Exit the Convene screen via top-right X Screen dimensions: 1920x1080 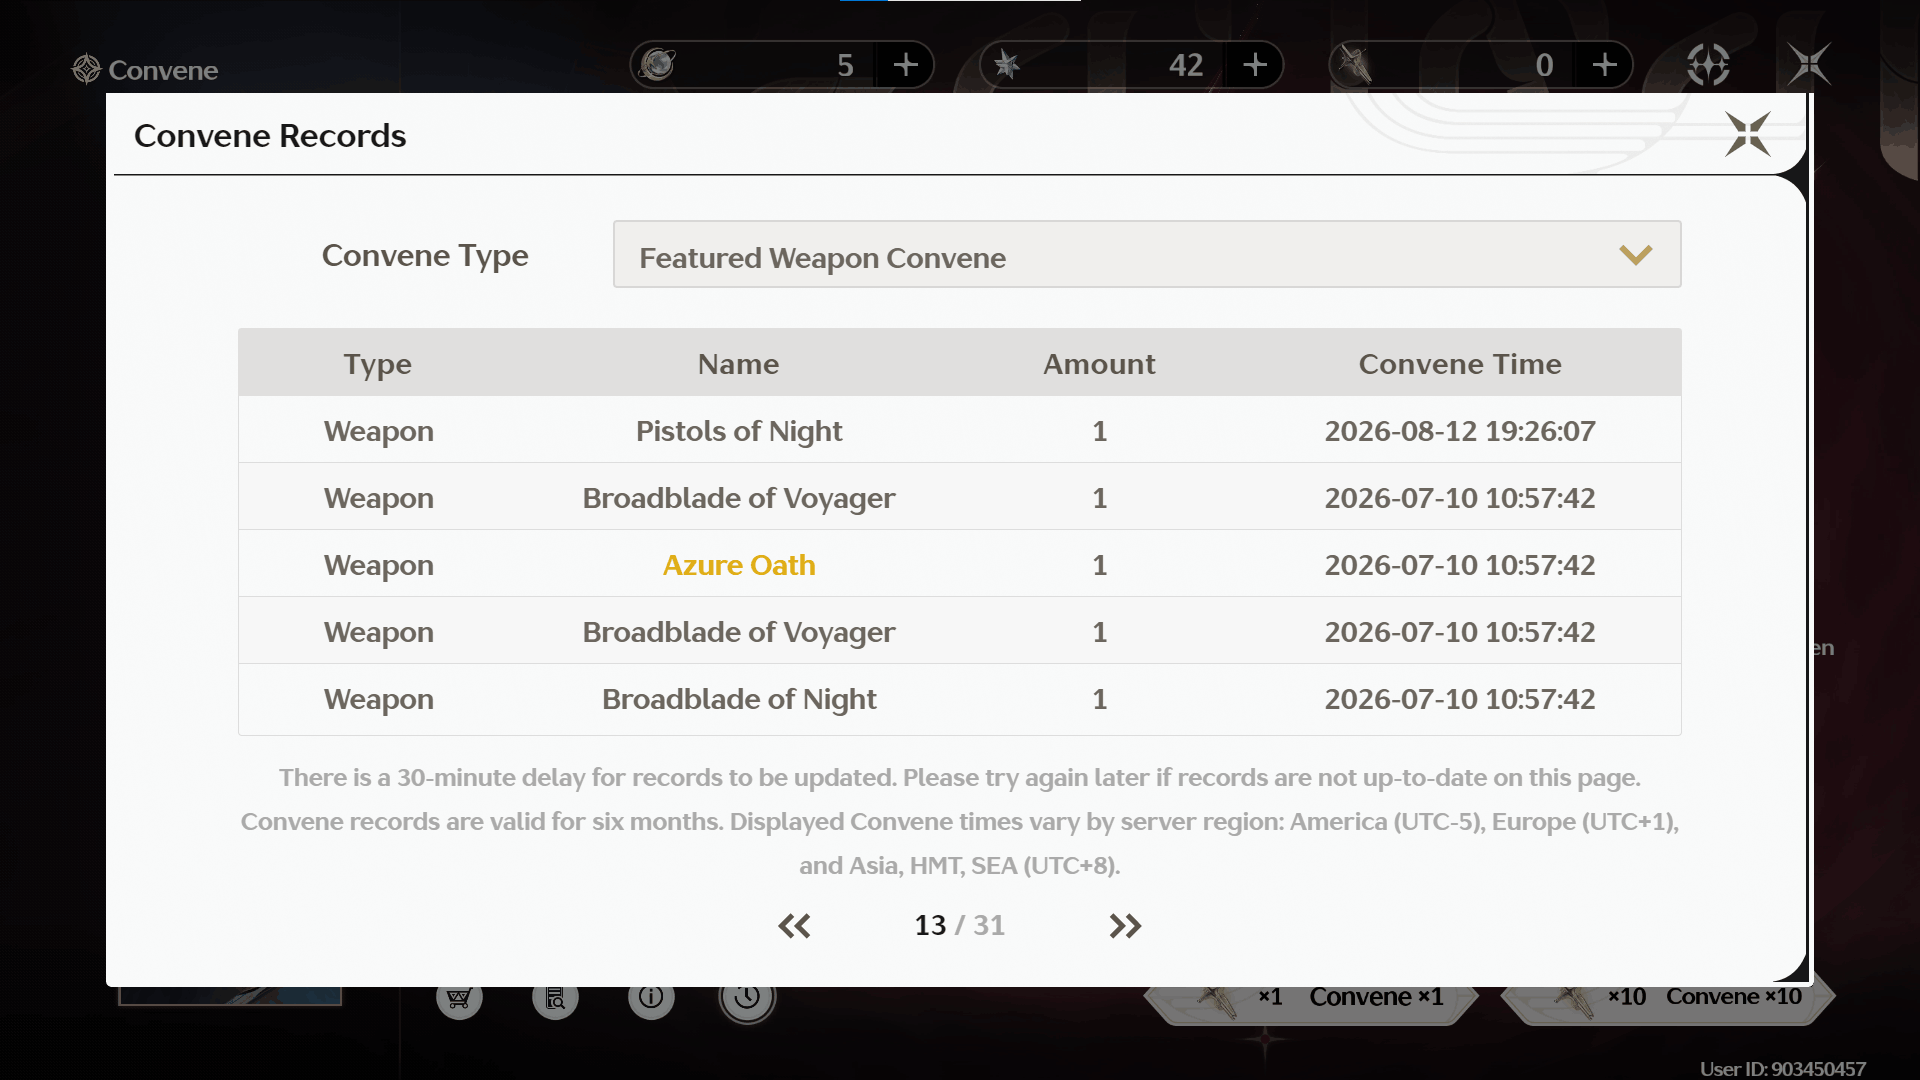(1809, 65)
